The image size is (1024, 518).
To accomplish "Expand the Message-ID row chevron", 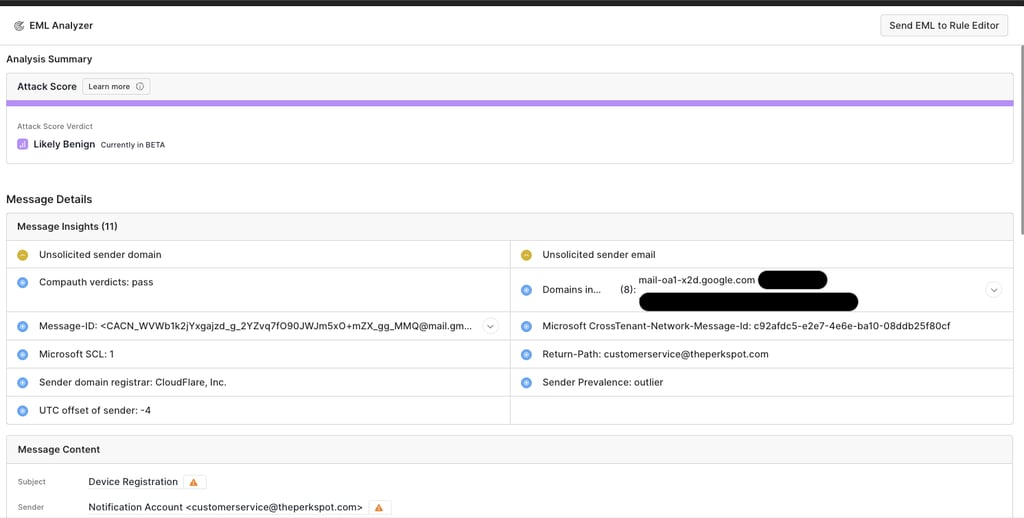I will [490, 326].
